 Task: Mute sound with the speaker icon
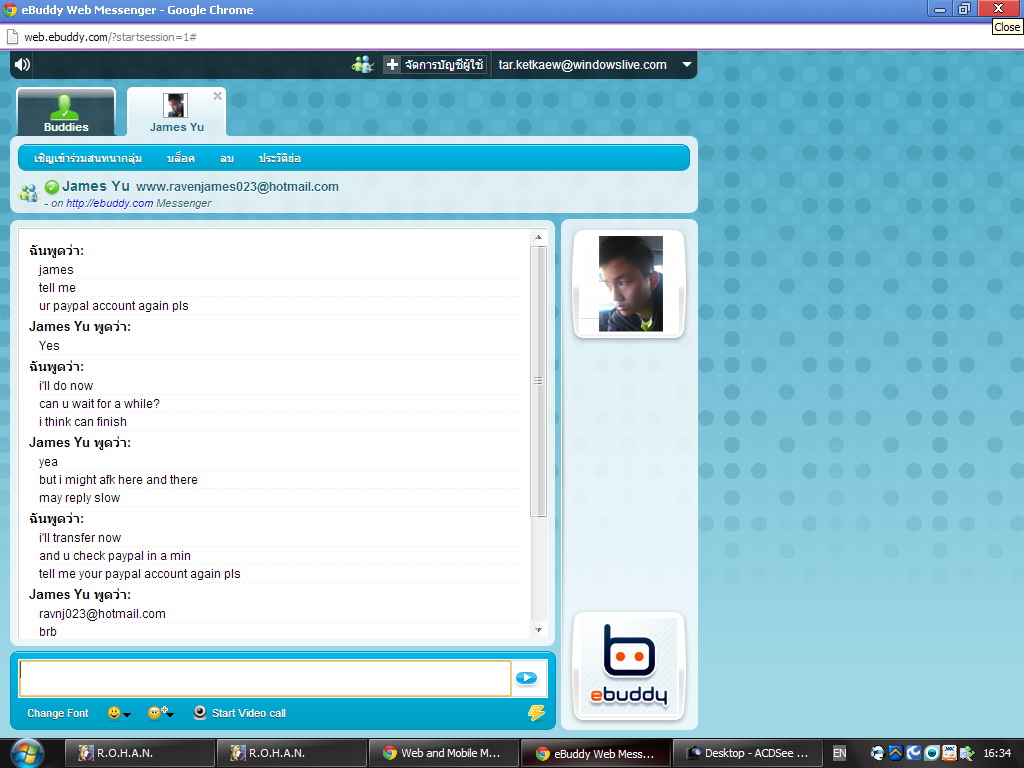[23, 64]
